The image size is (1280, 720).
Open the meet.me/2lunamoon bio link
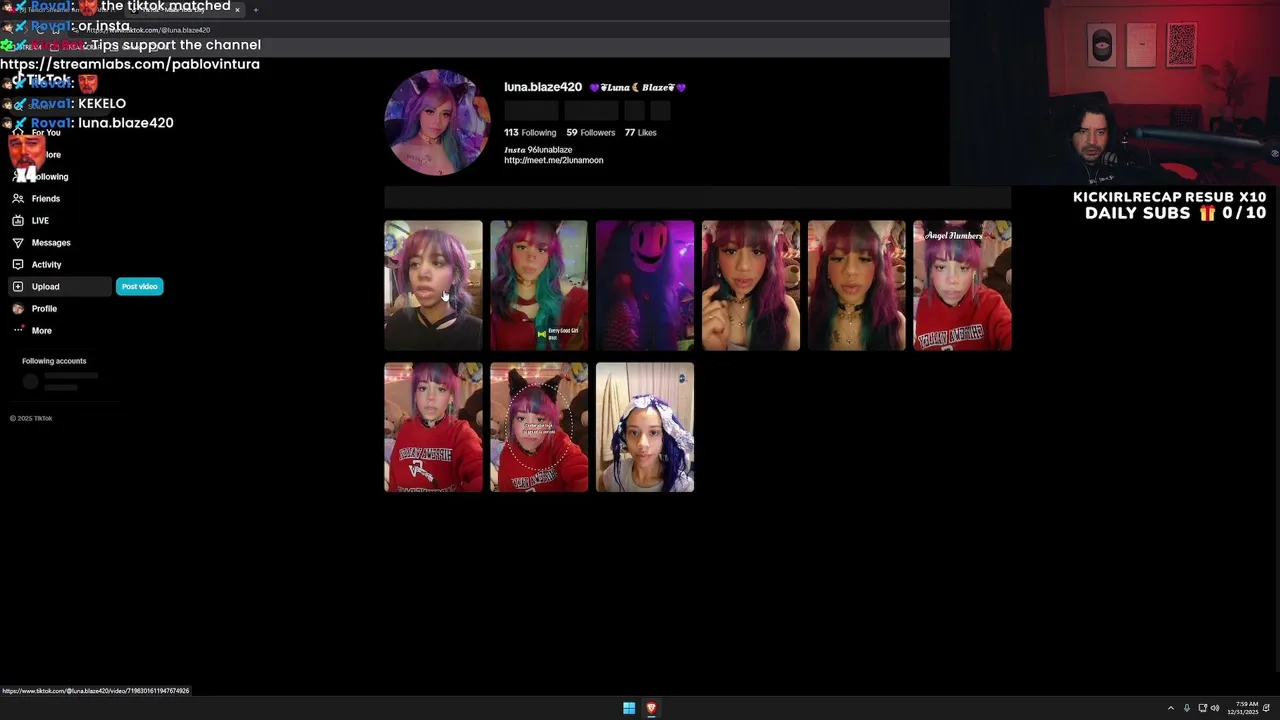click(553, 160)
